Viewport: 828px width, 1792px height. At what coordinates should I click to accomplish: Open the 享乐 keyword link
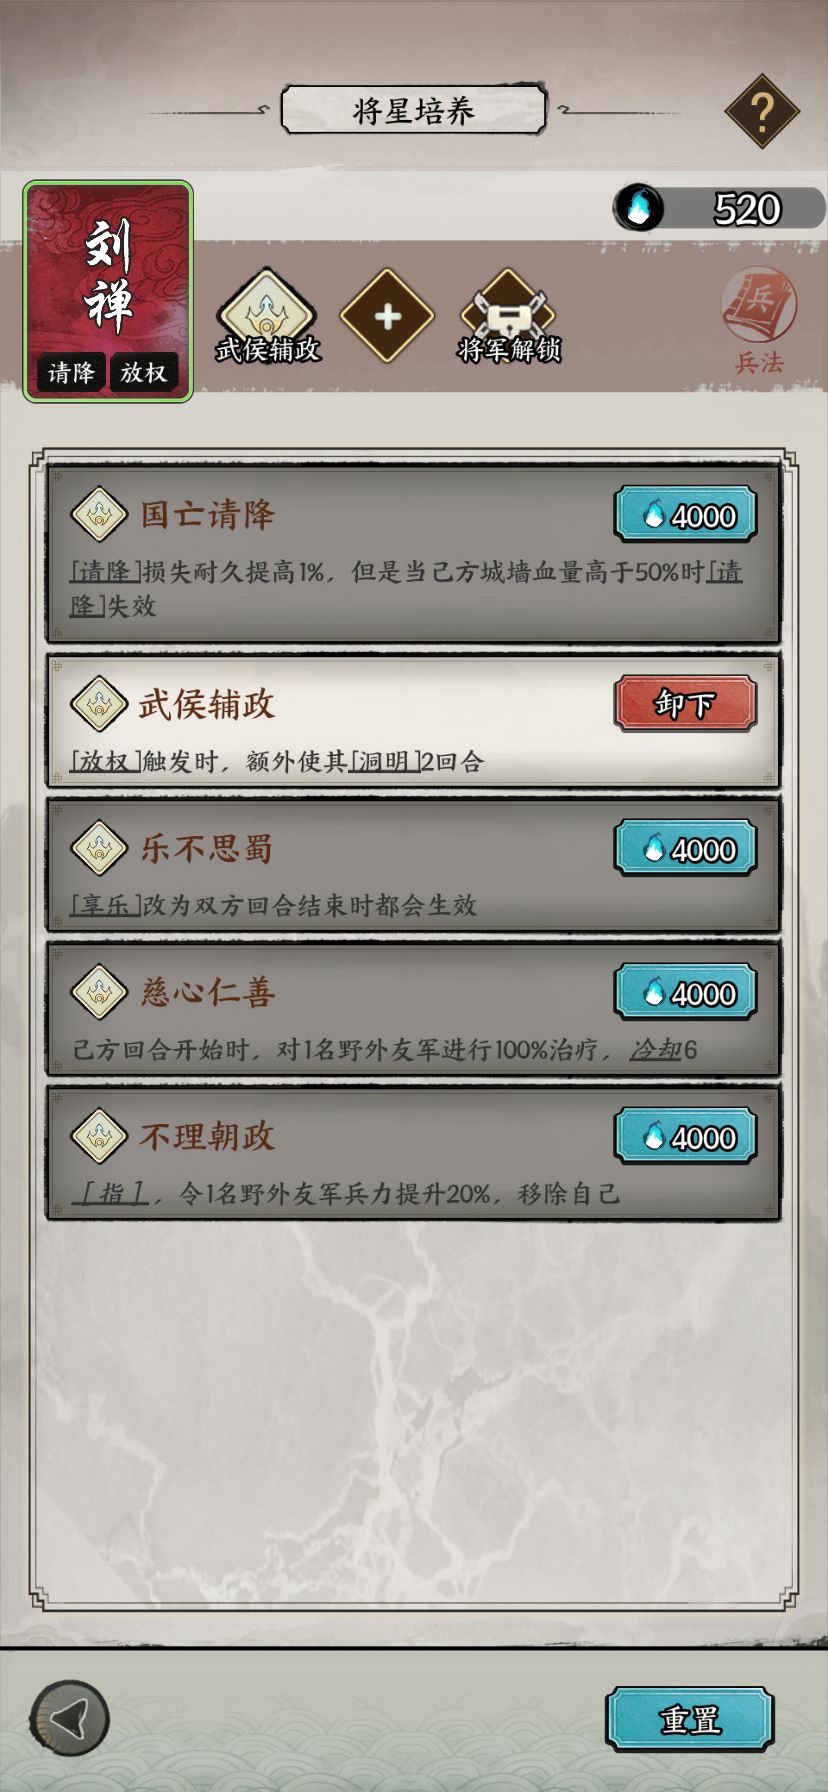(106, 906)
